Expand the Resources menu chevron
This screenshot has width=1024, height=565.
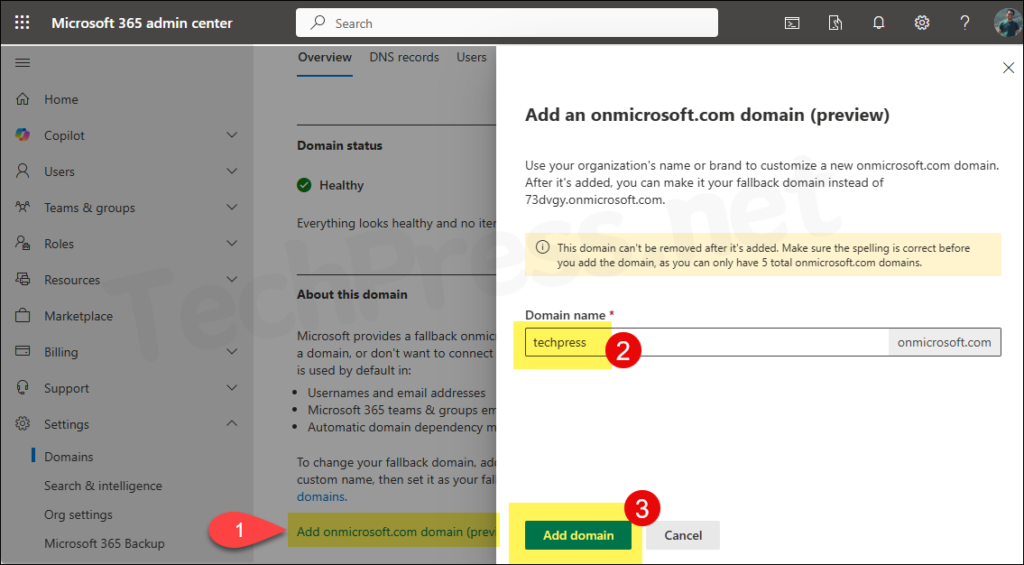point(232,280)
